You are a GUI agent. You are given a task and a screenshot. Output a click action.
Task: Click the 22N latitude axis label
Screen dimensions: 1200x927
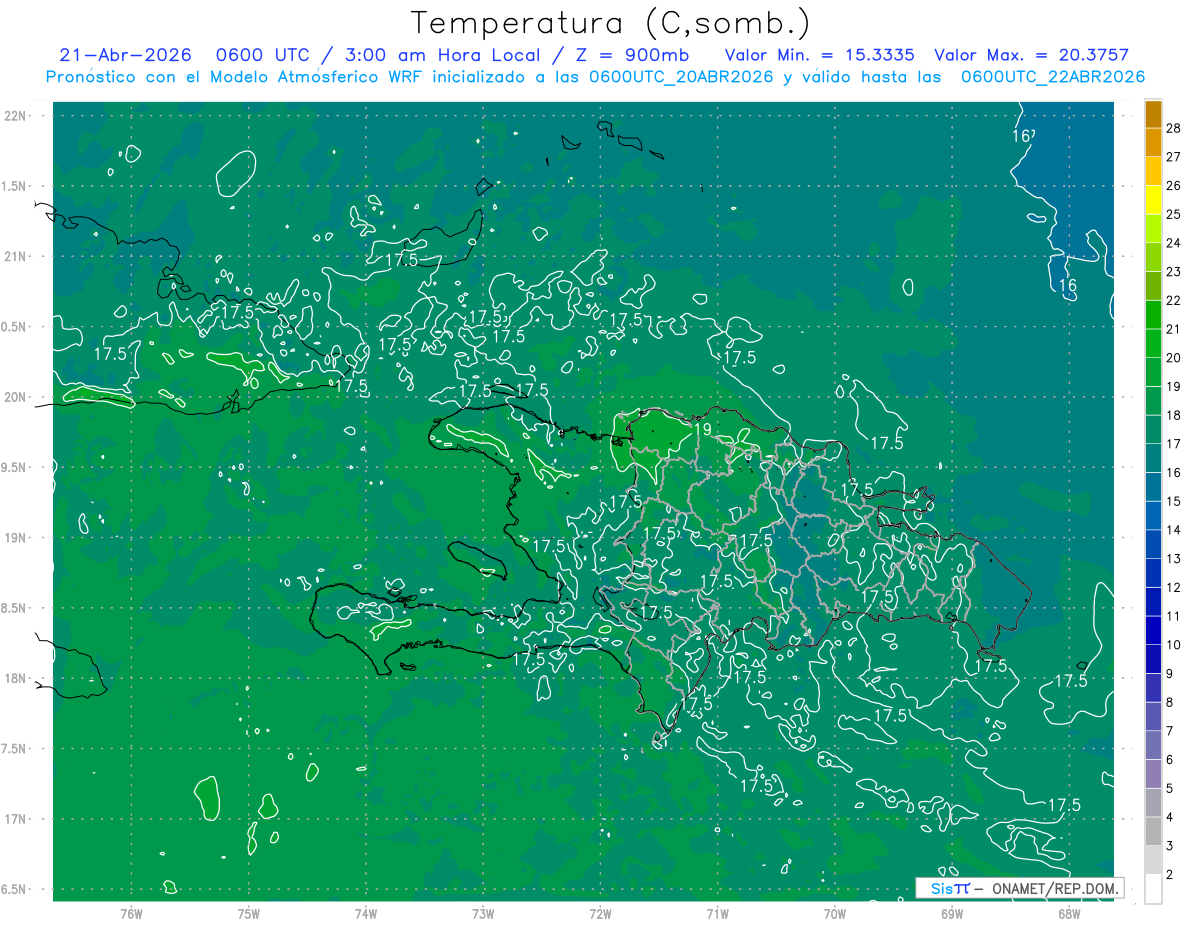coord(15,115)
